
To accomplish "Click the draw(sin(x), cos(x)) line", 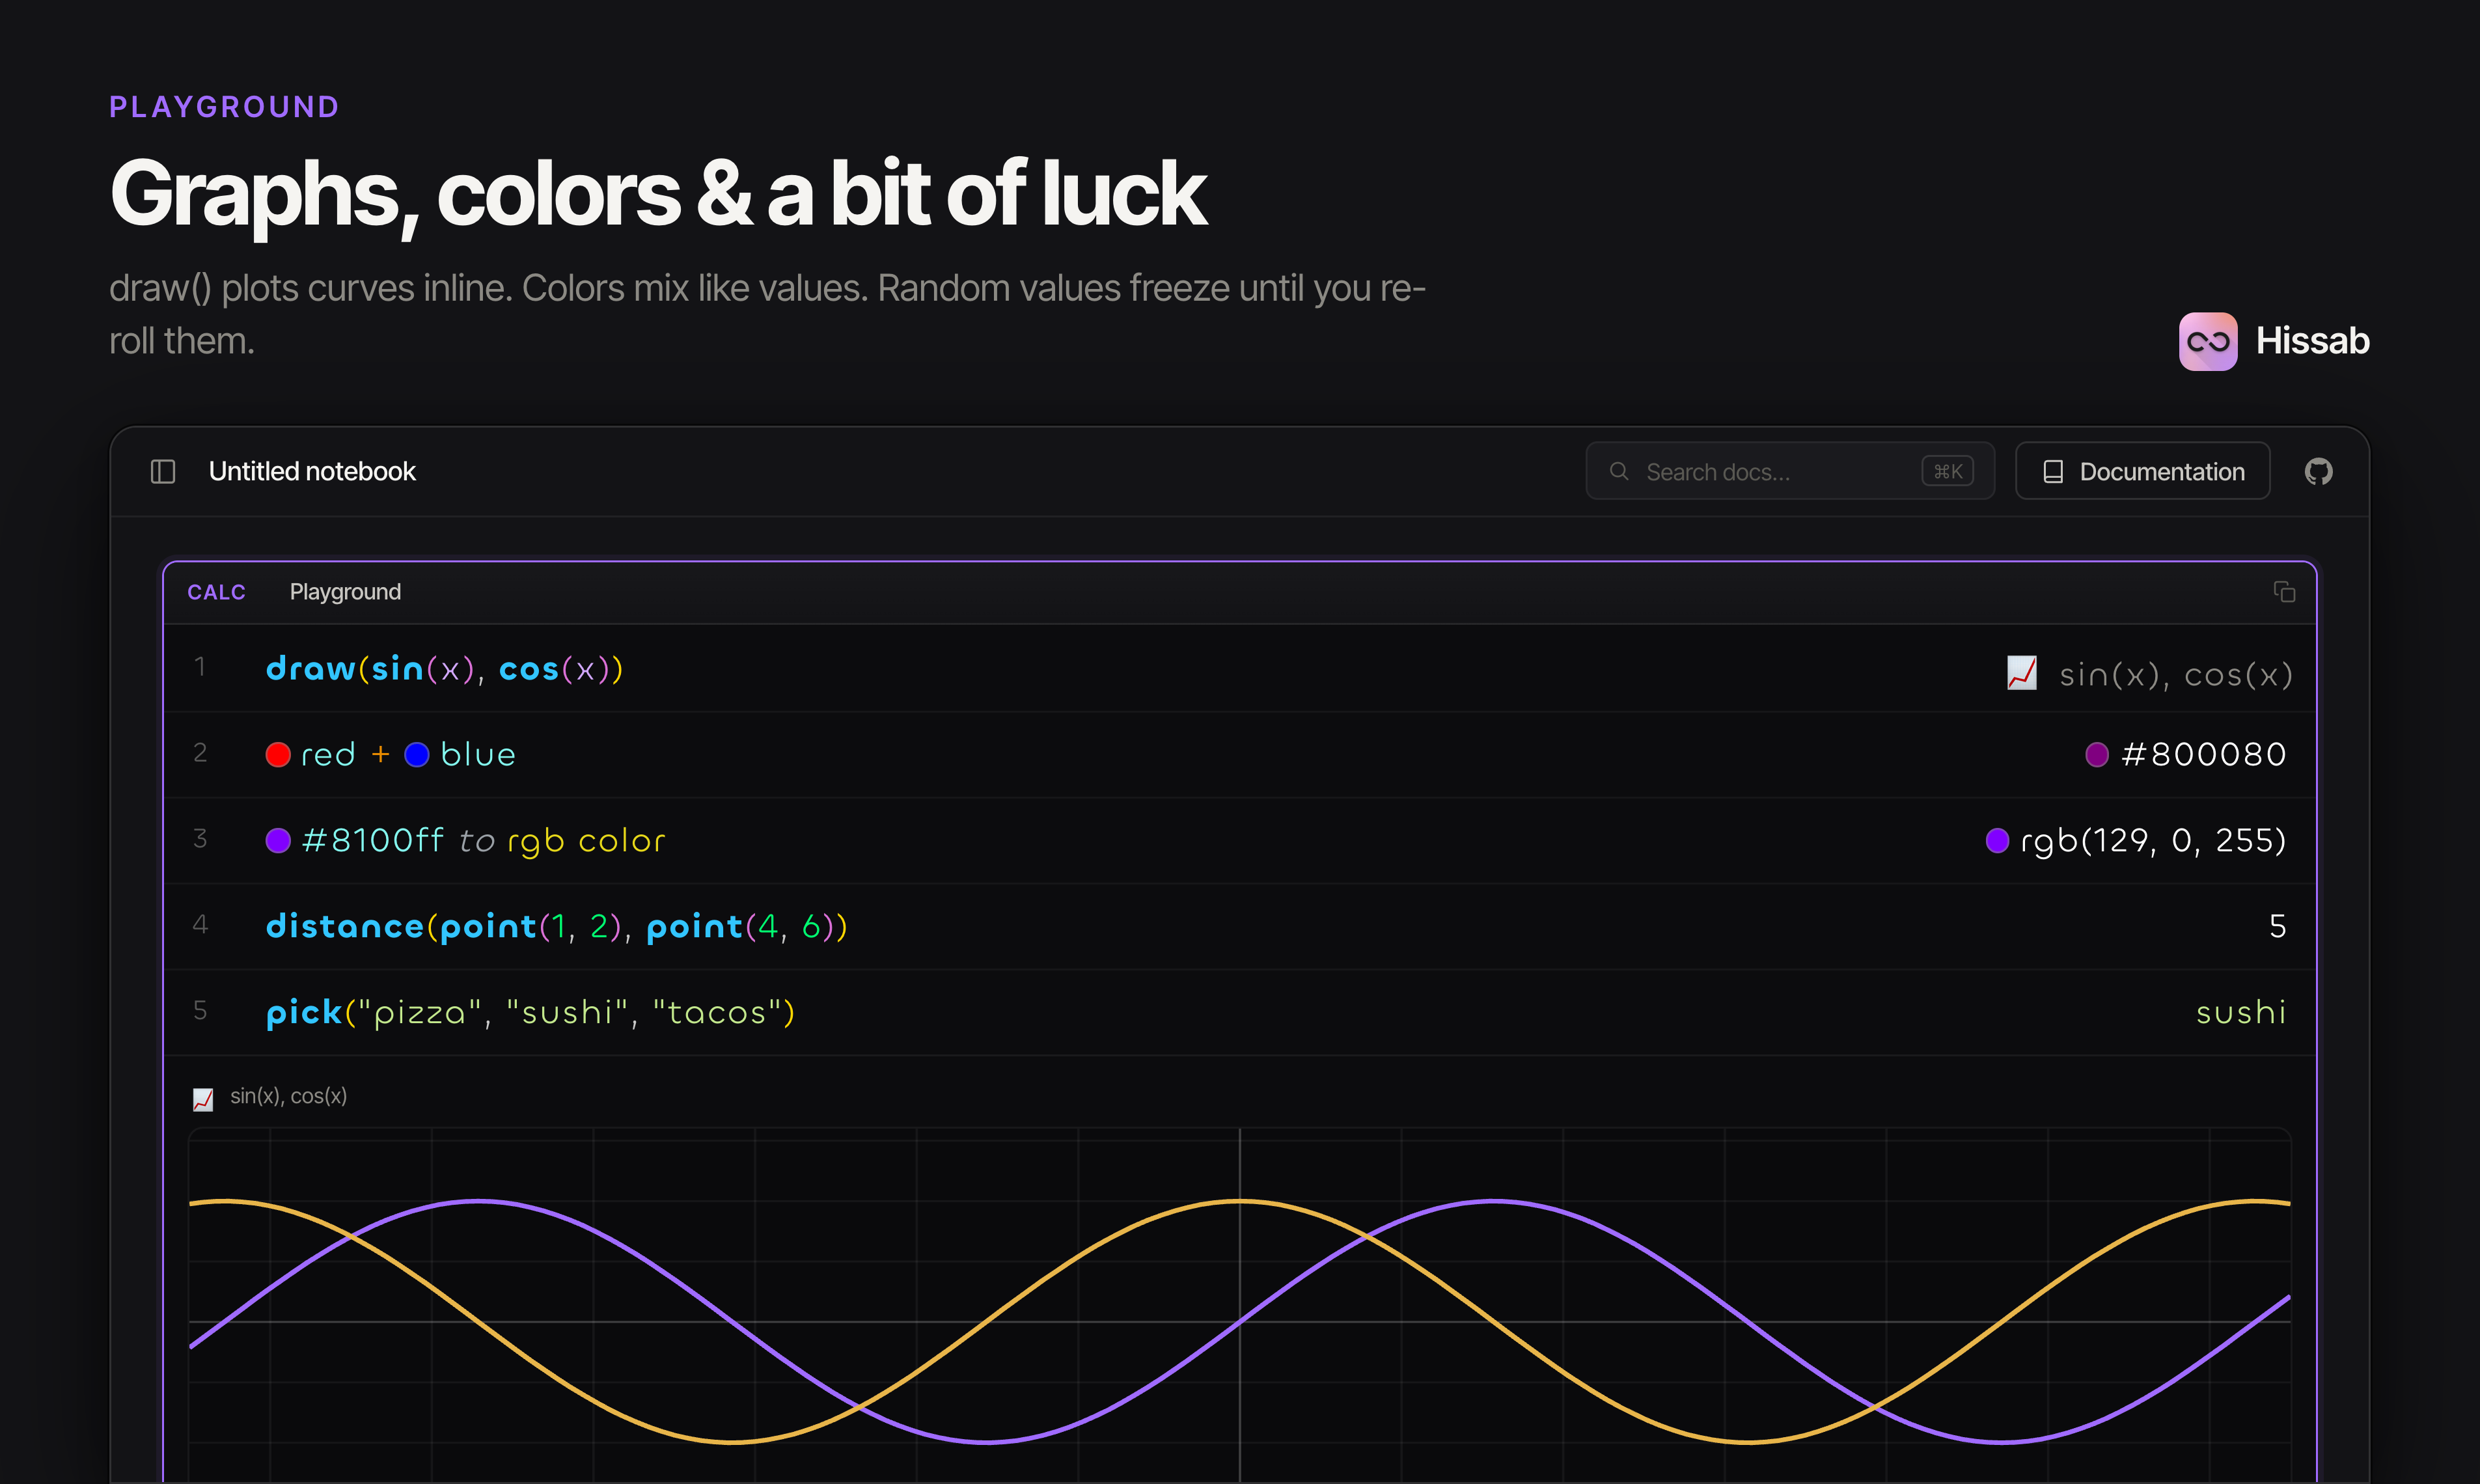I will tap(444, 668).
